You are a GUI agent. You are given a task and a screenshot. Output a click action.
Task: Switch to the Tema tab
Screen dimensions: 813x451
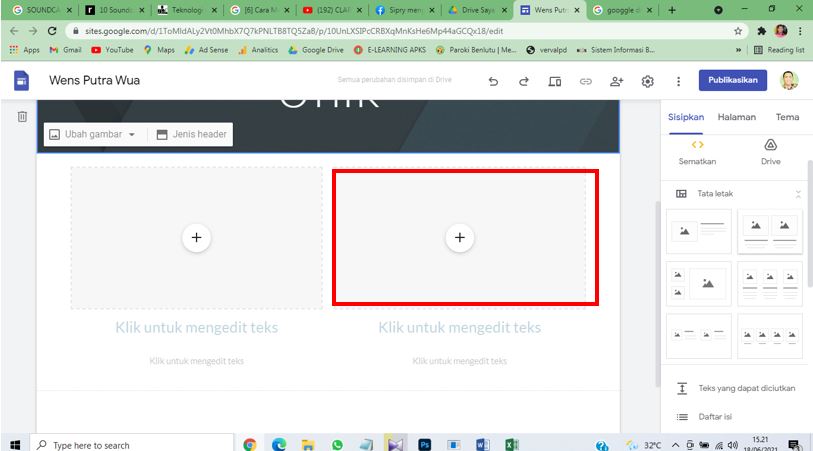787,117
